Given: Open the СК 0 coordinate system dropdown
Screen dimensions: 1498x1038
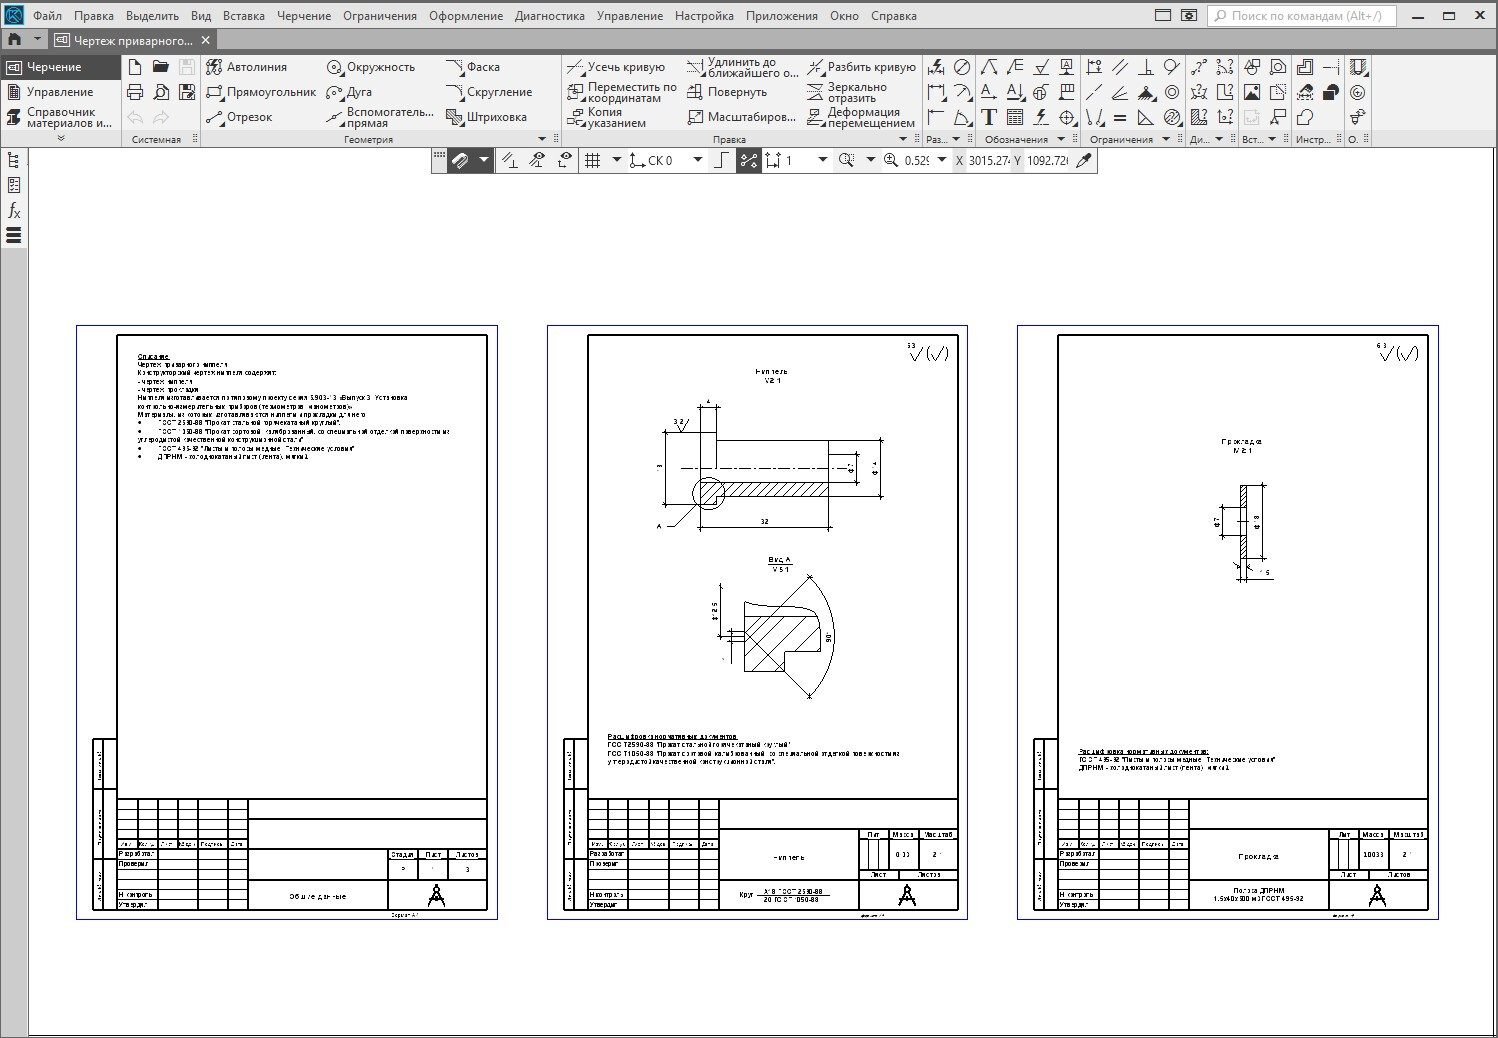Looking at the screenshot, I should coord(698,160).
